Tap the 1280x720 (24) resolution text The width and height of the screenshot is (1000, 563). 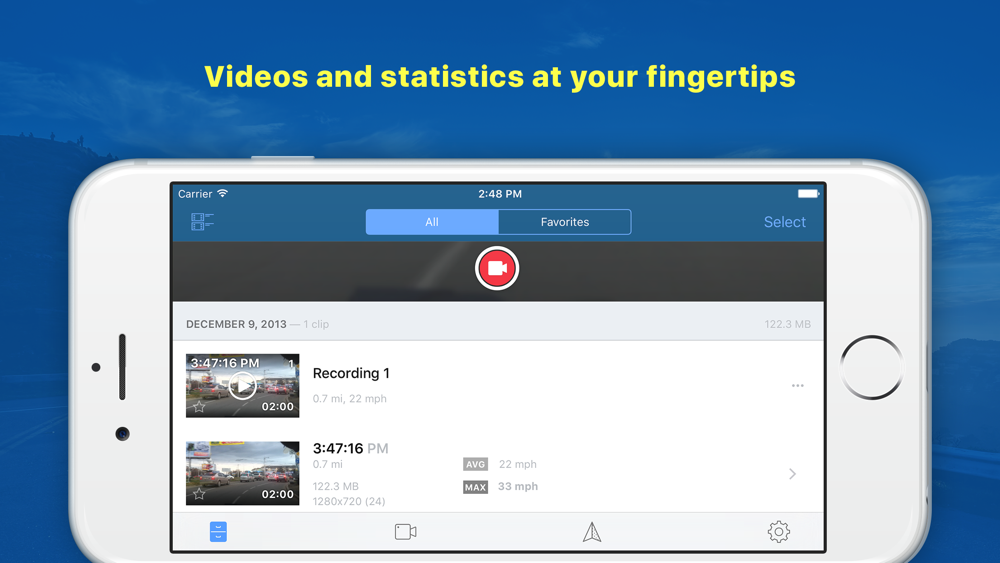[x=349, y=501]
